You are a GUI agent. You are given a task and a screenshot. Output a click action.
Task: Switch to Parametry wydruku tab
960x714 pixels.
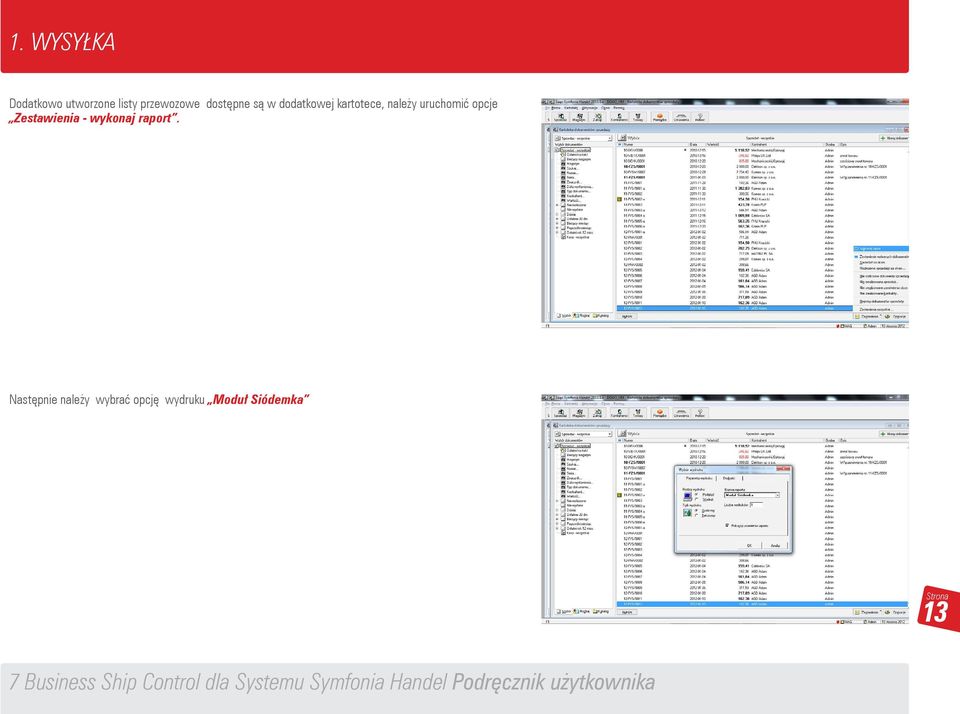pyautogui.click(x=699, y=478)
